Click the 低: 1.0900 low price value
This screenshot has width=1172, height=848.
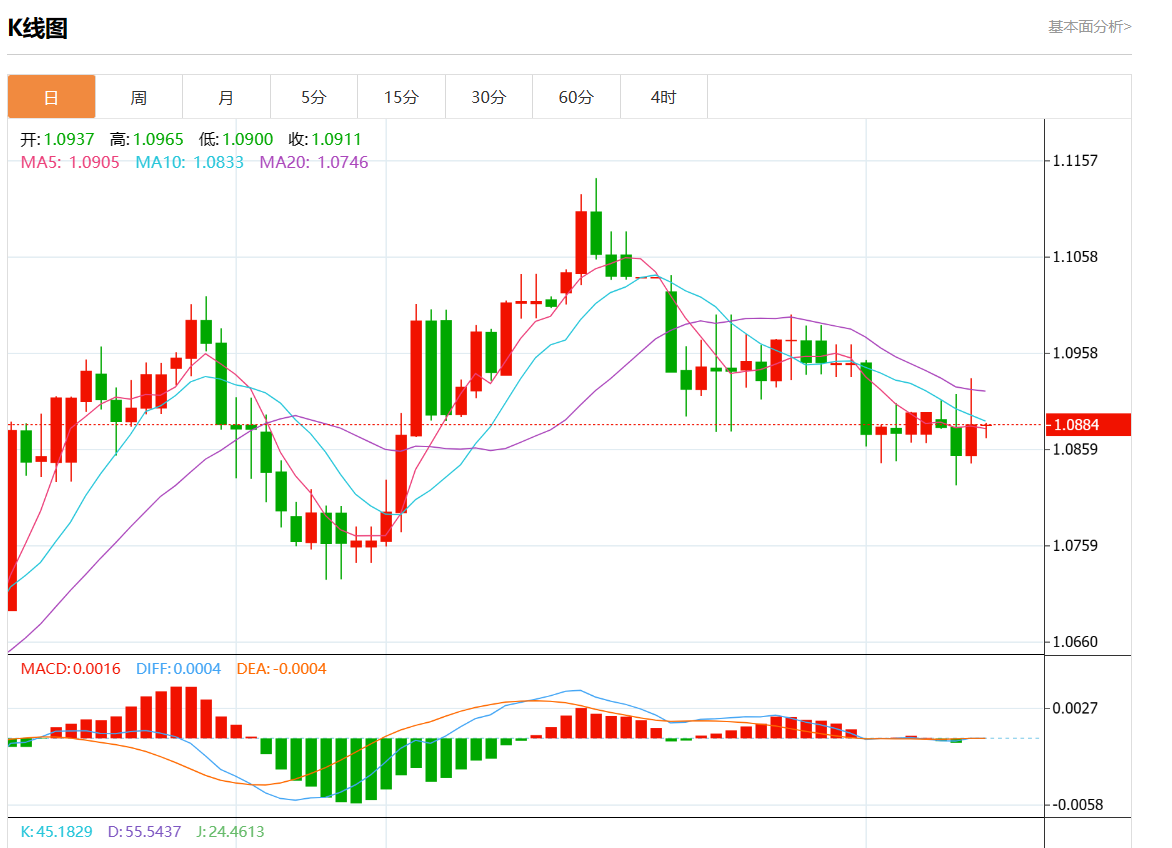point(236,139)
